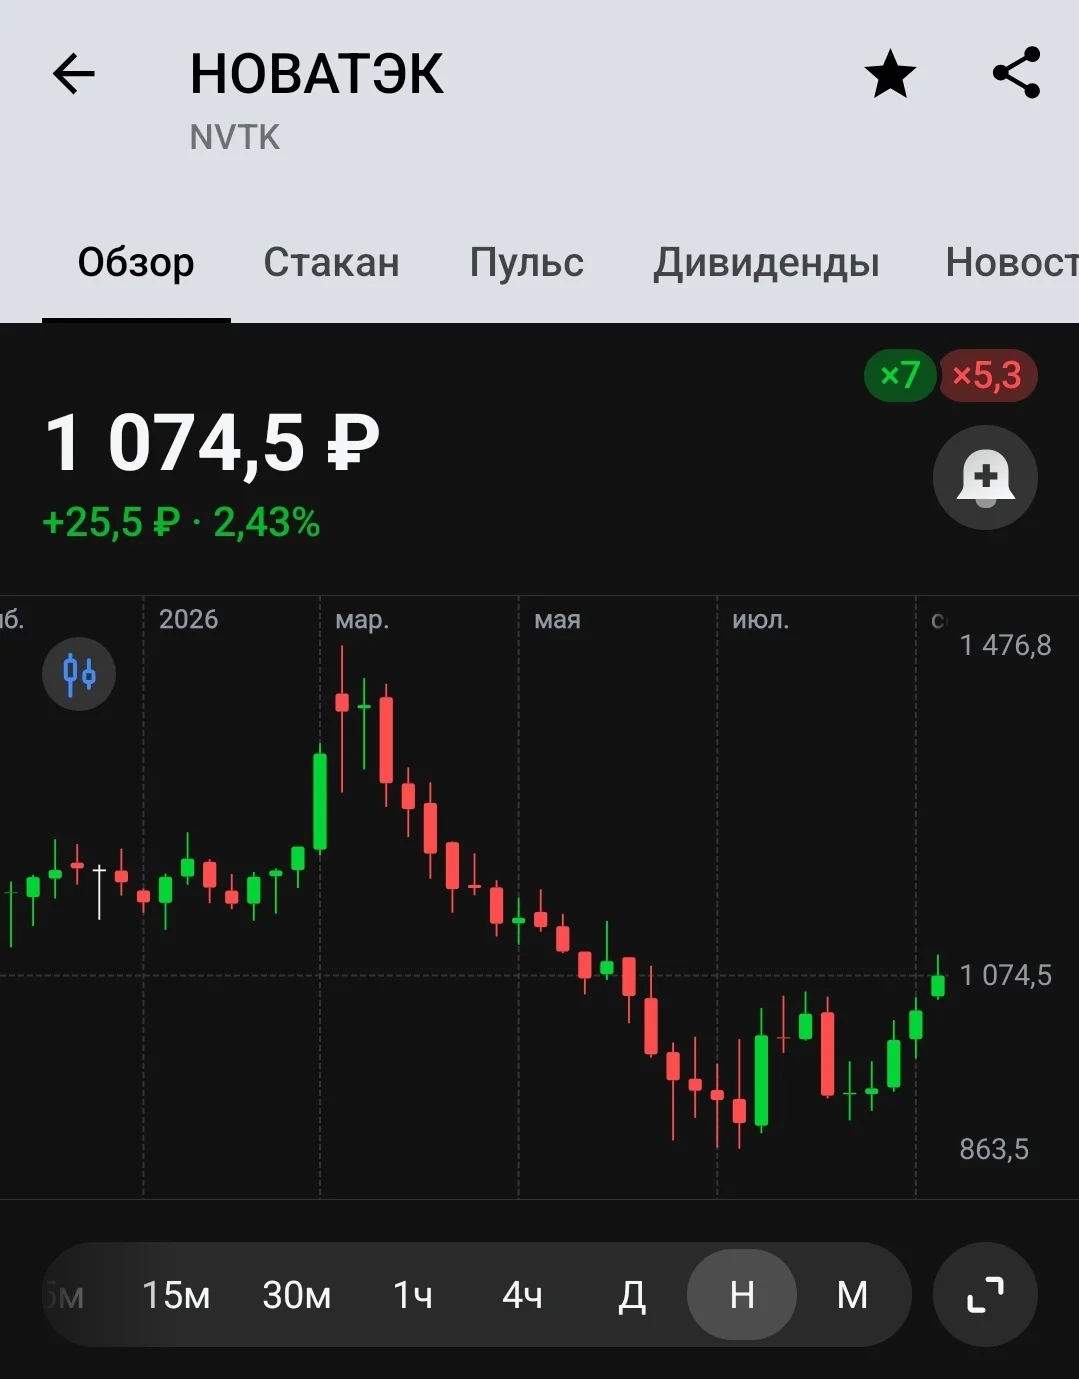
Task: Add a price alert with bell icon
Action: [985, 478]
